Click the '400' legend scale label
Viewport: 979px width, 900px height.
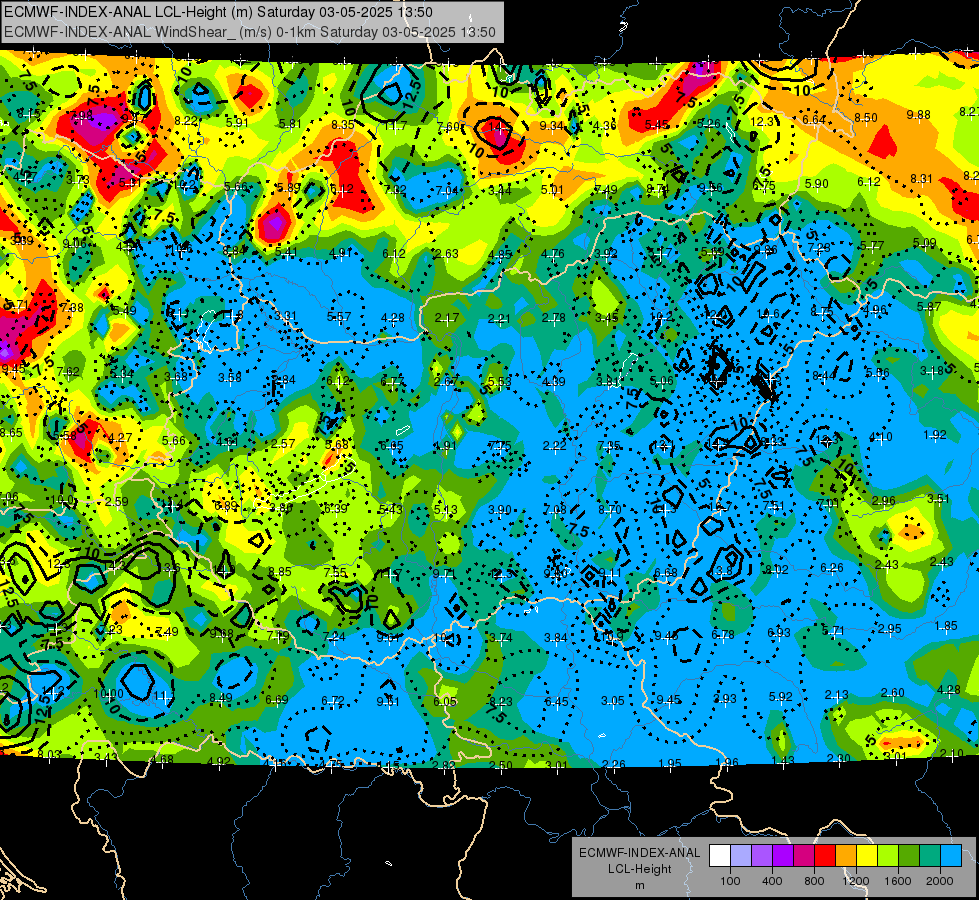point(772,881)
